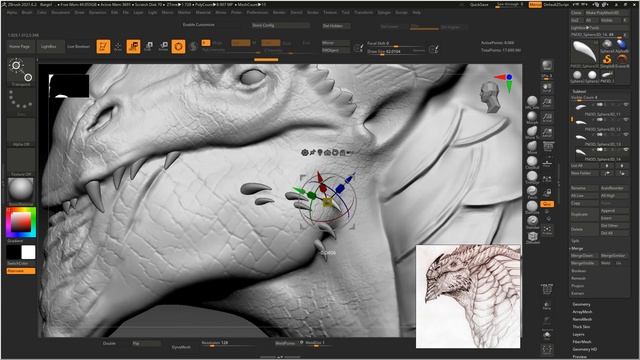Click the head camera orientation icon
The height and width of the screenshot is (360, 640).
coord(490,96)
